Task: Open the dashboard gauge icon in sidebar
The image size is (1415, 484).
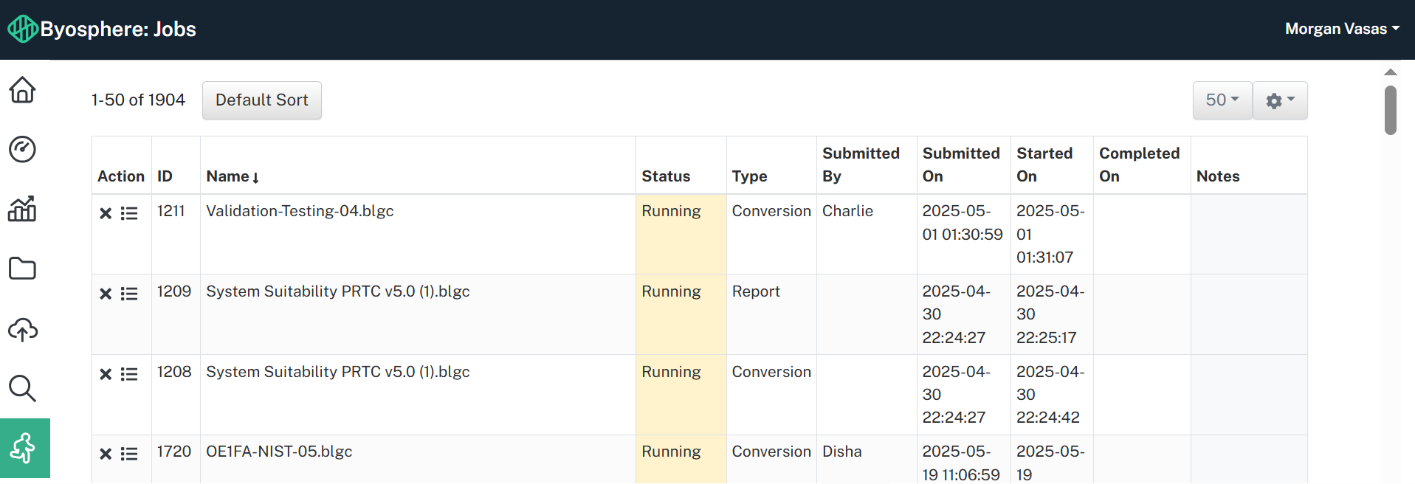Action: [x=22, y=150]
